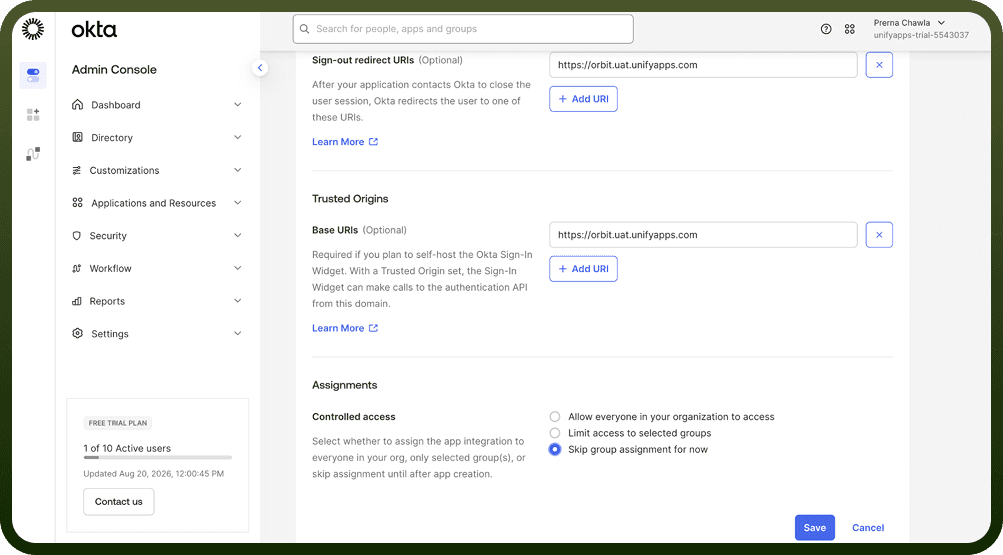Open the help question mark icon
This screenshot has width=1003, height=555.
point(826,29)
